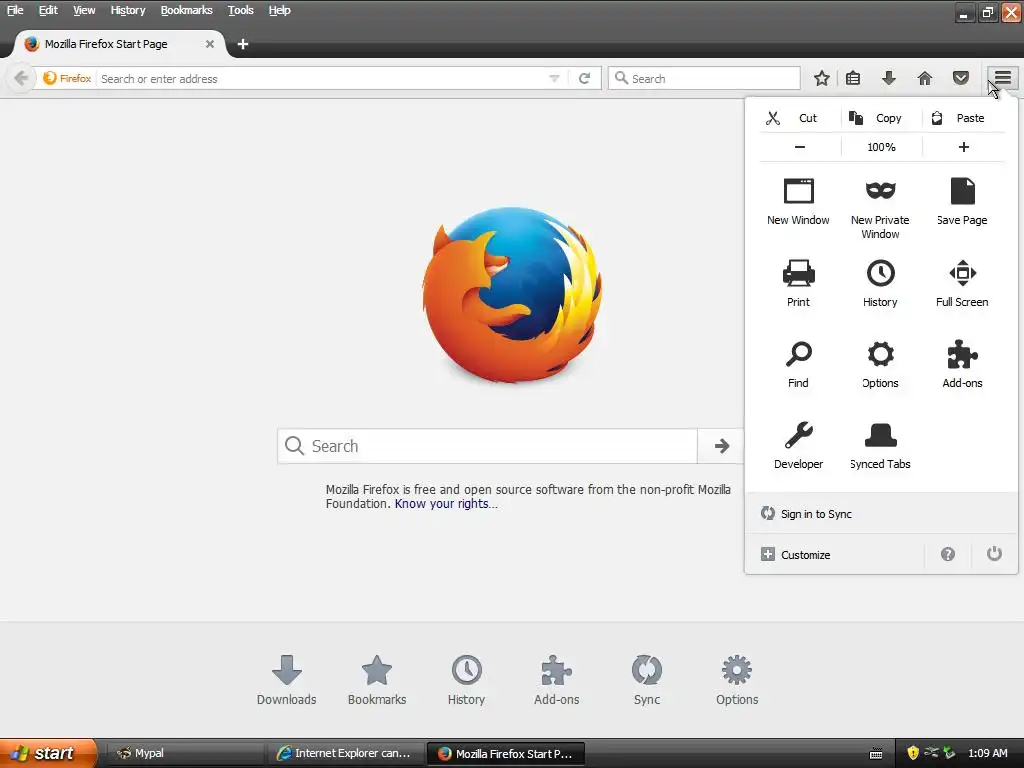The image size is (1024, 768).
Task: Click the Save Page icon
Action: (x=962, y=191)
